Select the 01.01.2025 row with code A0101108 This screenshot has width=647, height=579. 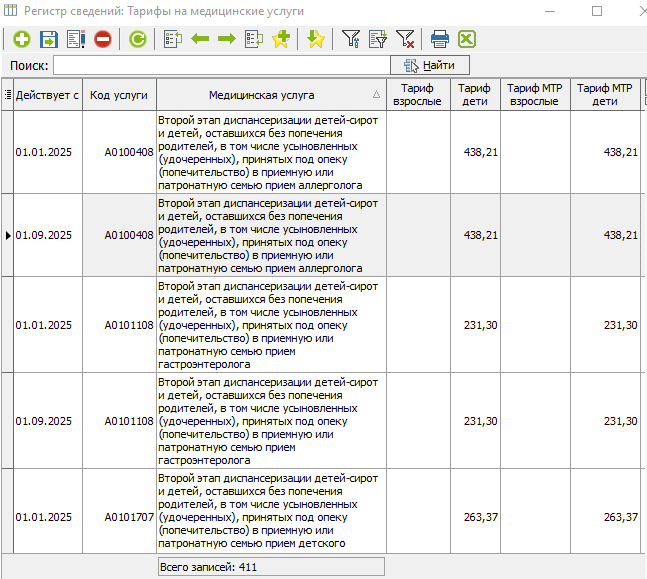80,325
